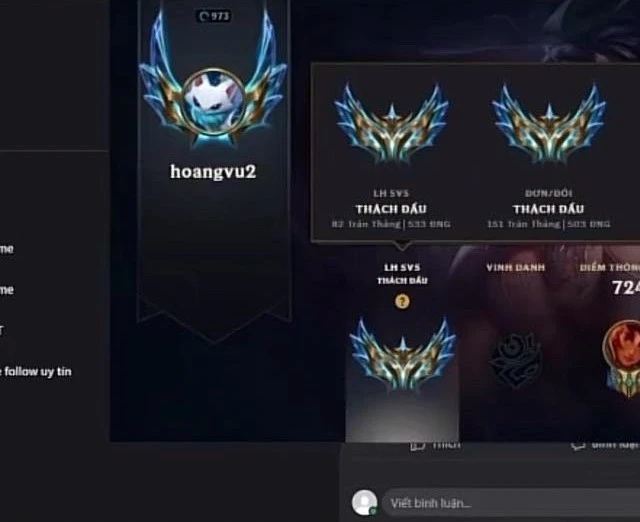The height and width of the screenshot is (522, 640).
Task: Select the Vinh Danh label
Action: (x=516, y=267)
